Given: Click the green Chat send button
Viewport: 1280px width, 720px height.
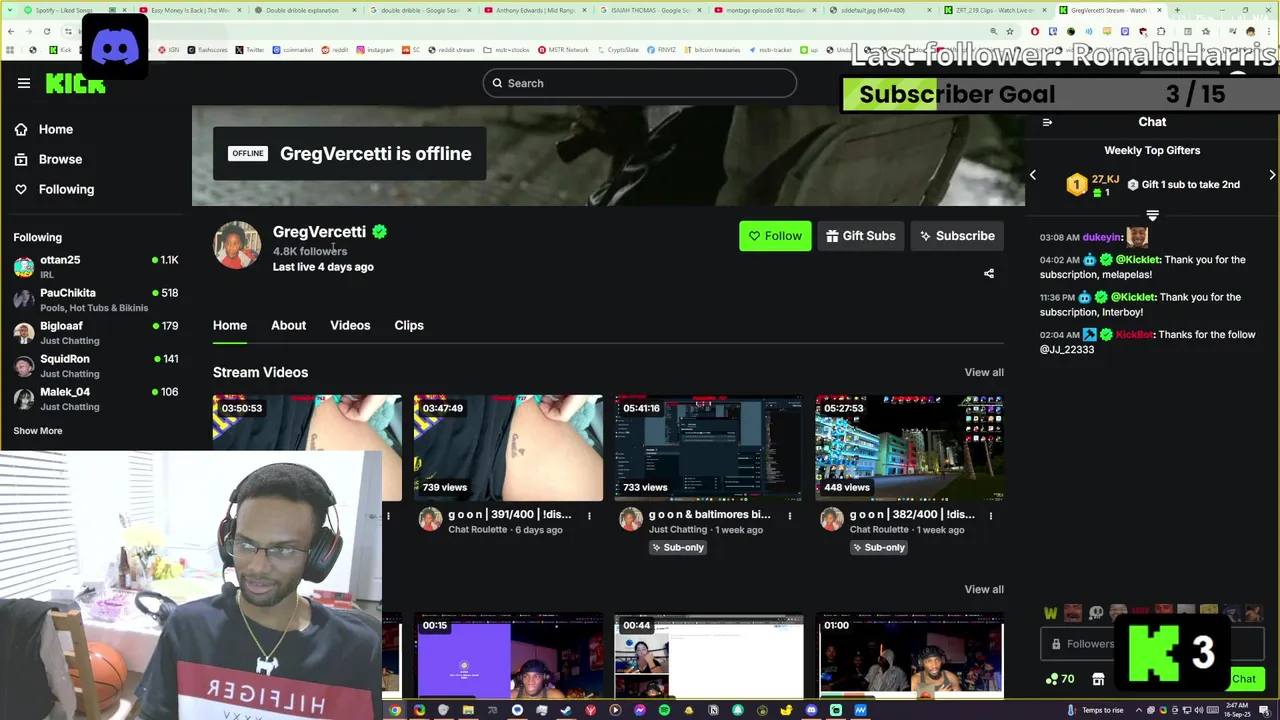Looking at the screenshot, I should 1243,679.
